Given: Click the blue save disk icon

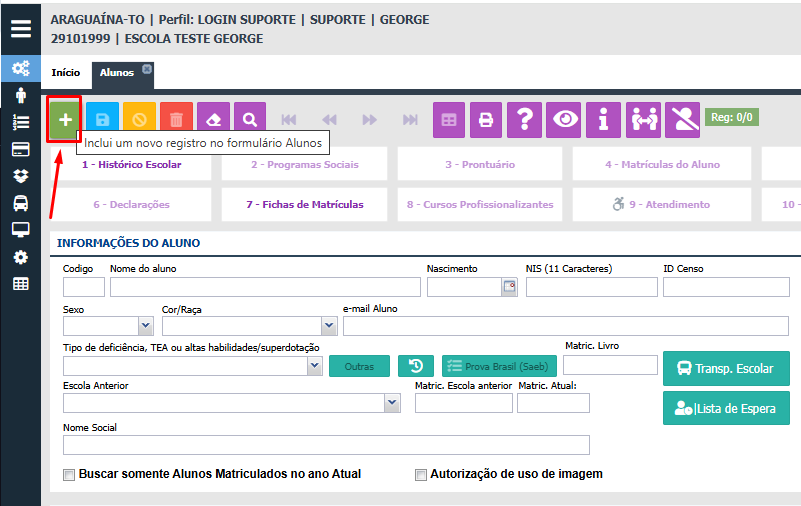Looking at the screenshot, I should coord(102,119).
